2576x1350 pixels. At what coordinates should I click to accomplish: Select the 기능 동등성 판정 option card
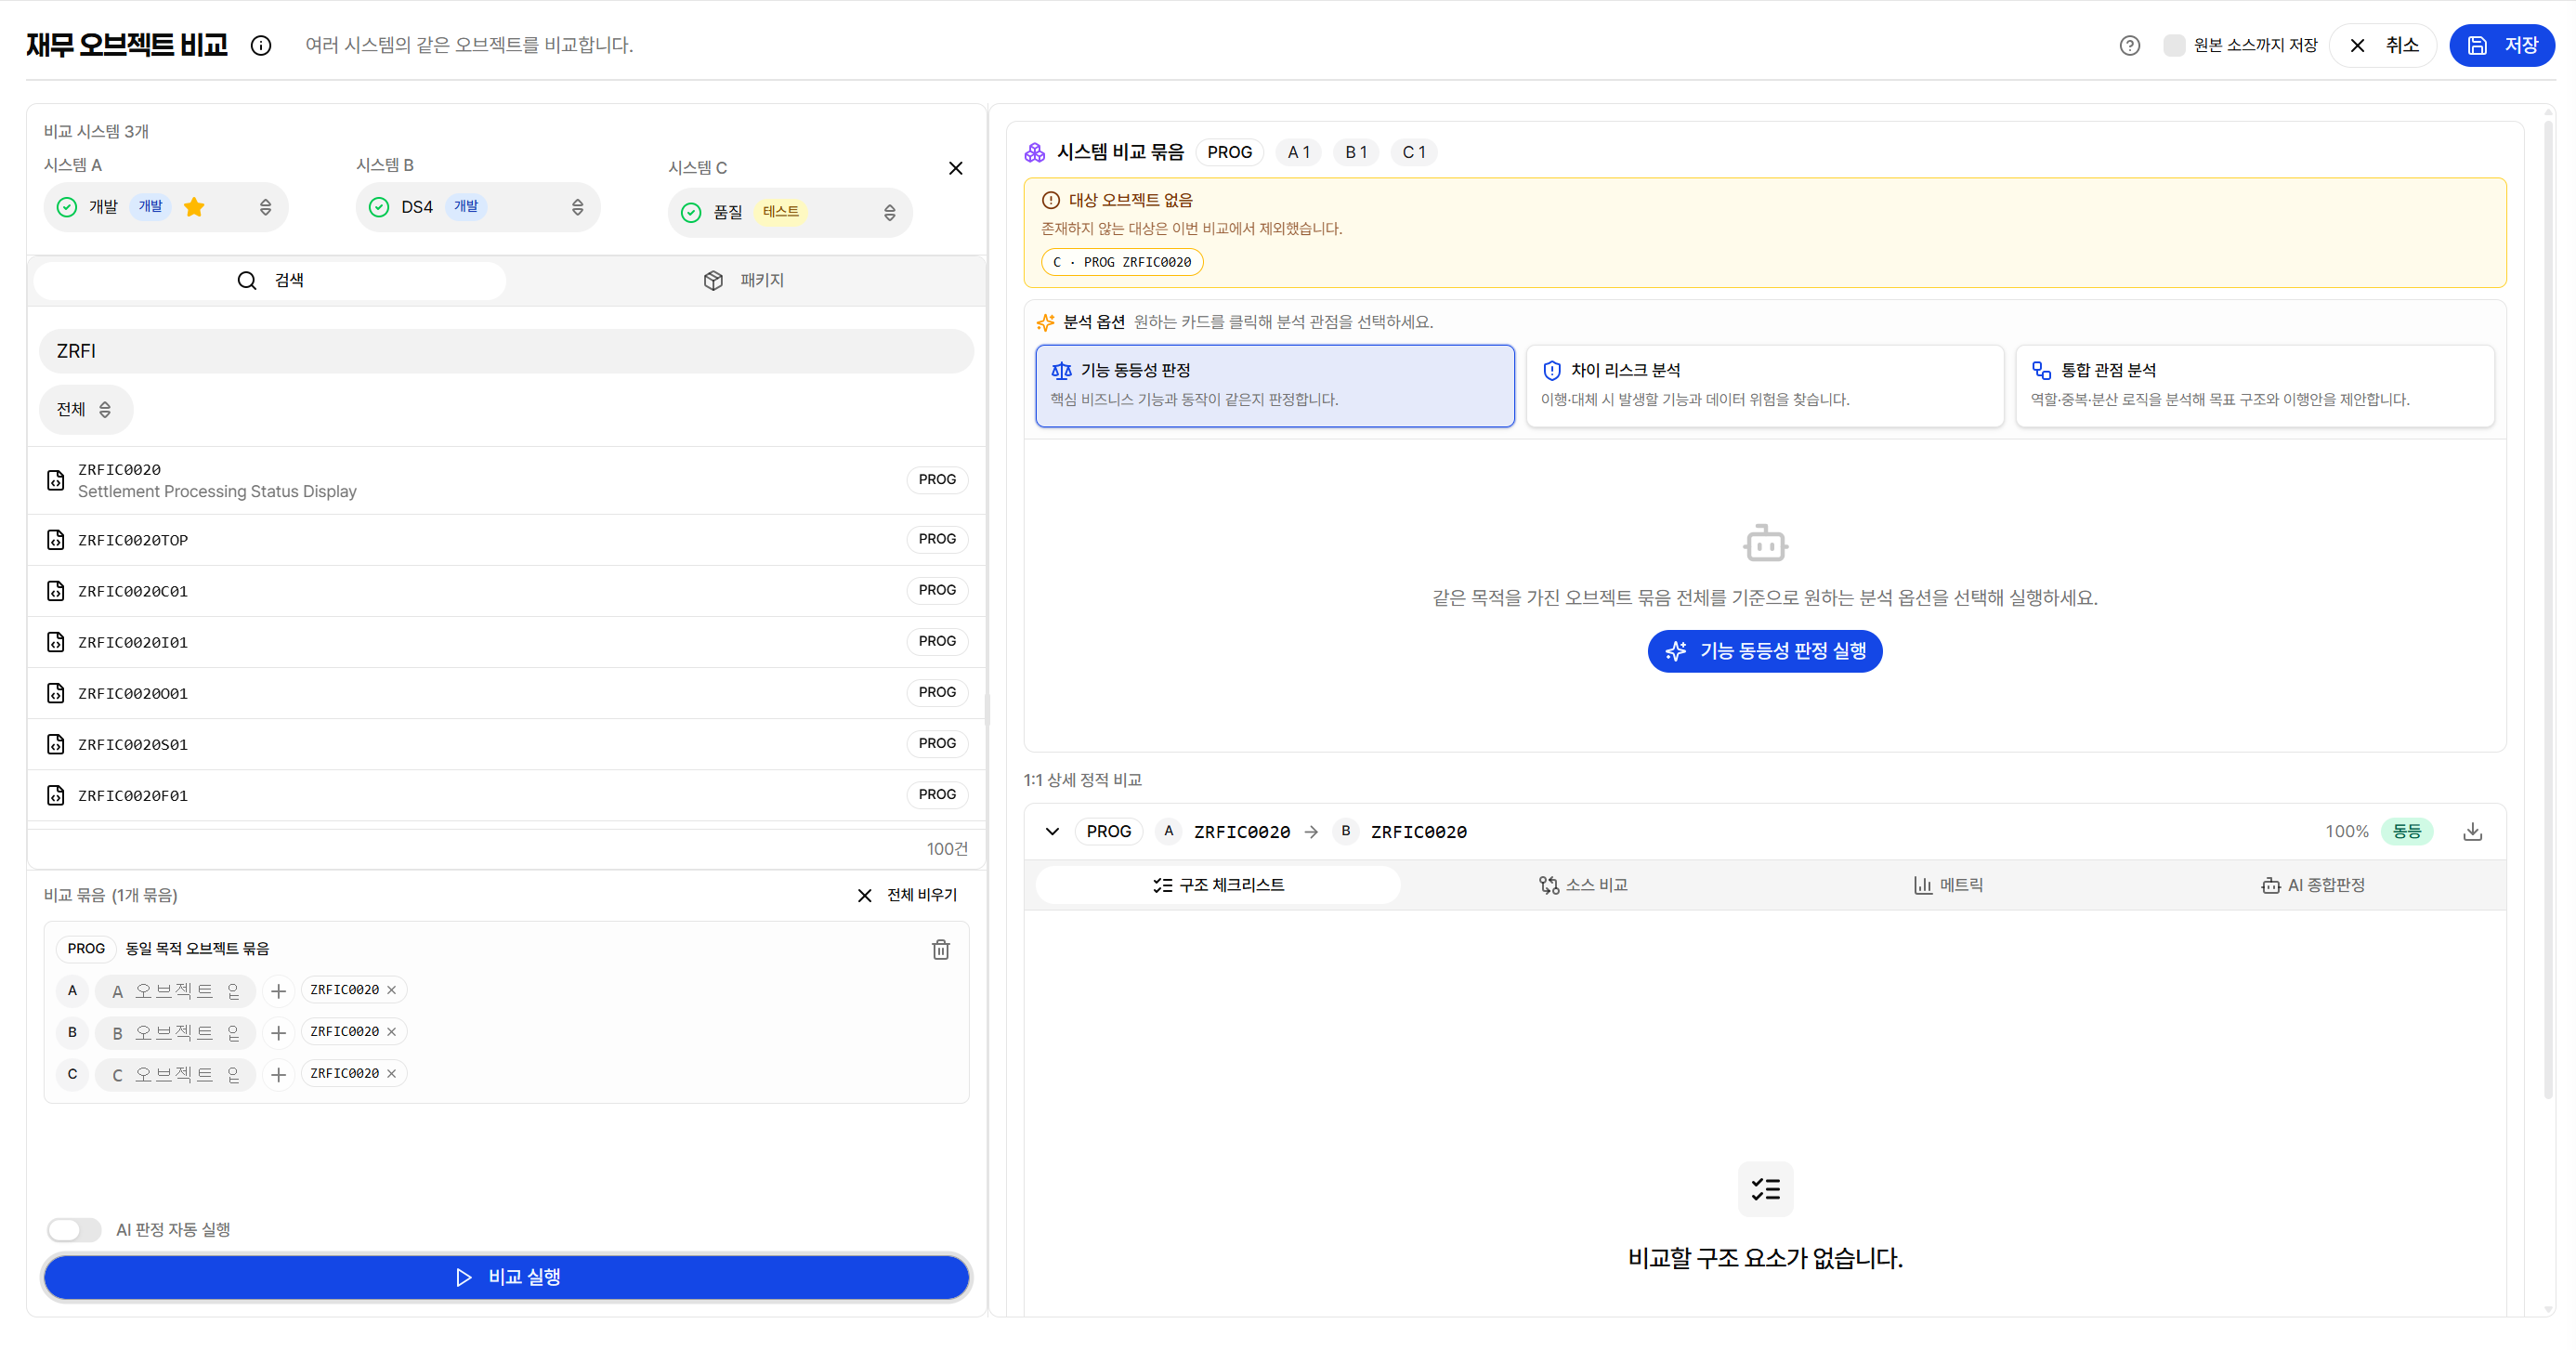[1275, 386]
